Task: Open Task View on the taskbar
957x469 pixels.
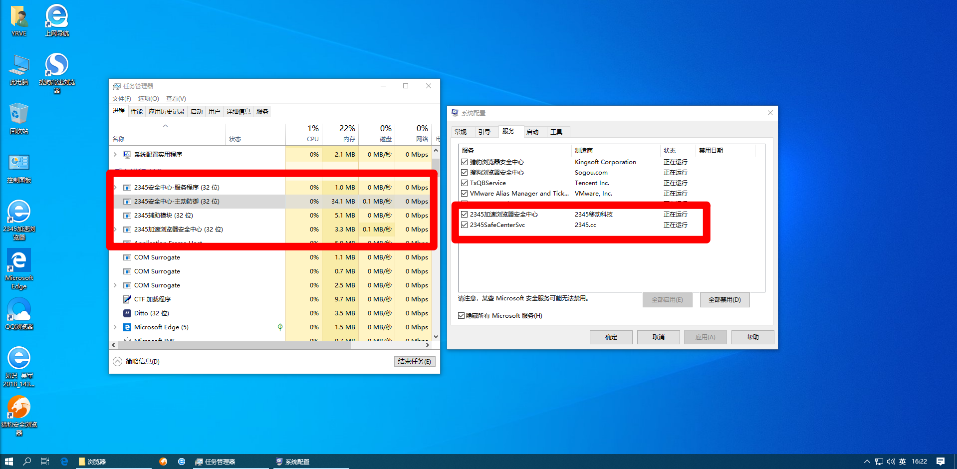Action: click(x=45, y=462)
